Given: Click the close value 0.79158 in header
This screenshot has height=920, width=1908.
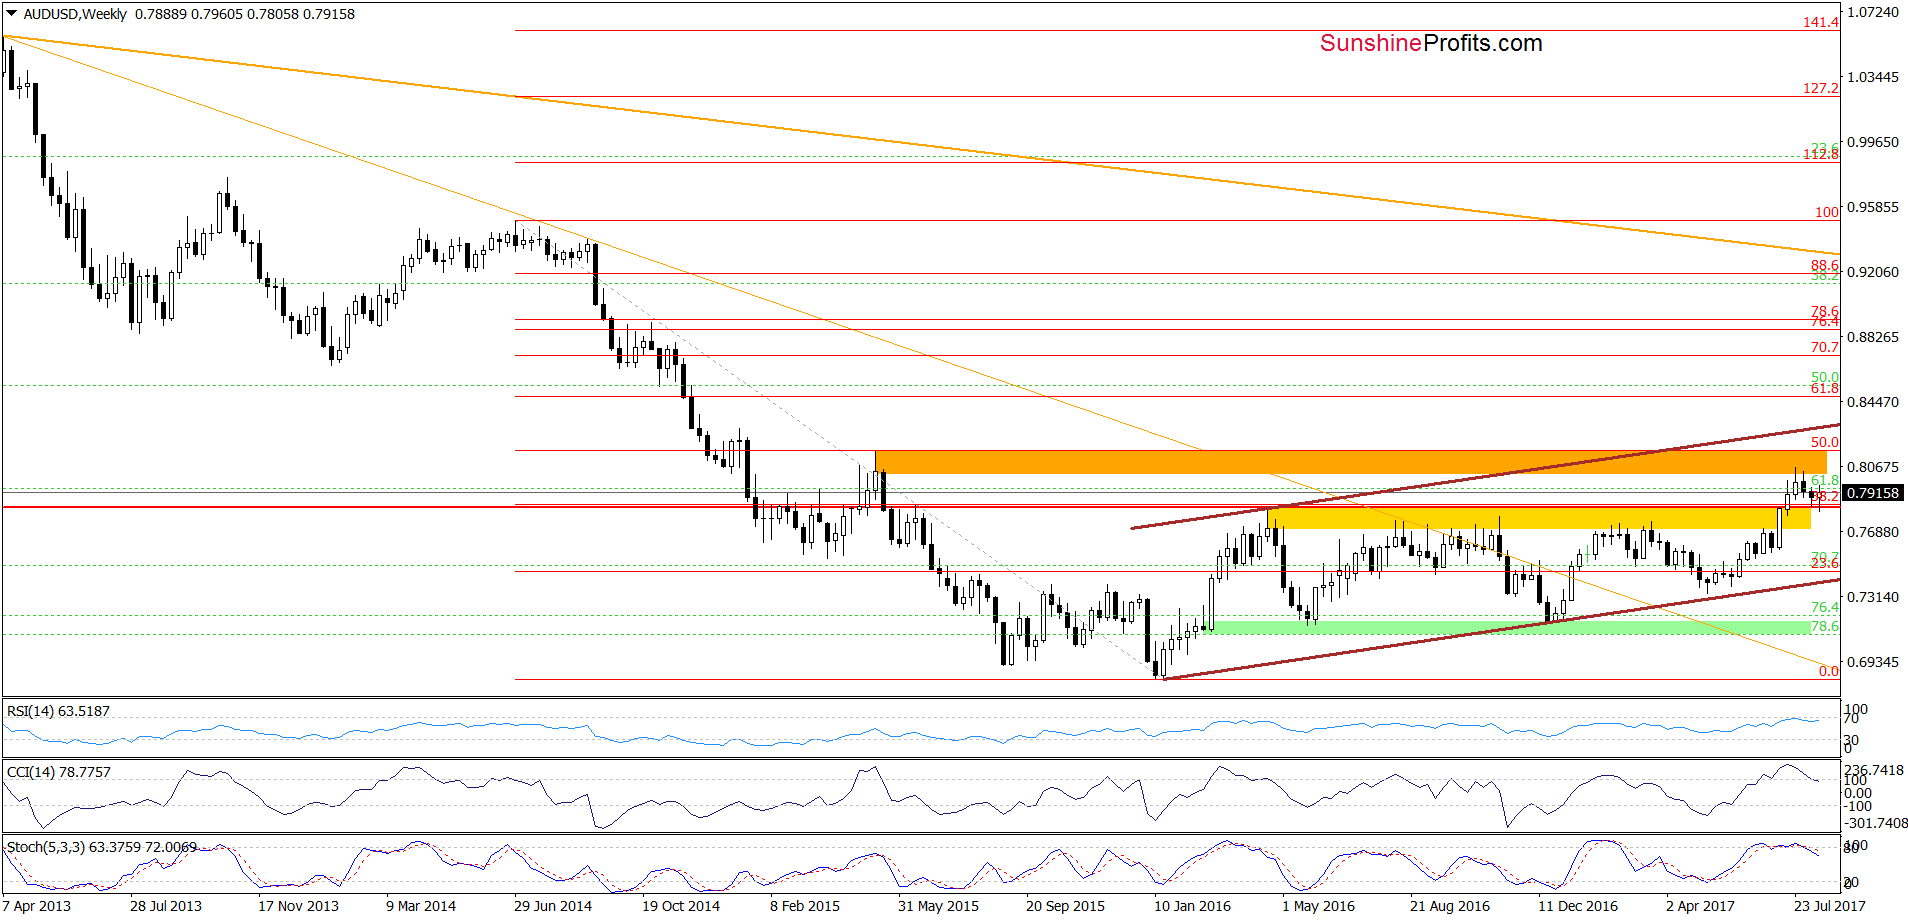Looking at the screenshot, I should coord(329,14).
